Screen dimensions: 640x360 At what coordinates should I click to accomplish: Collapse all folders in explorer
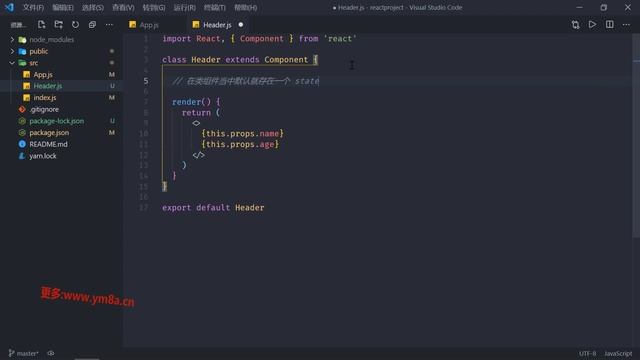92,24
